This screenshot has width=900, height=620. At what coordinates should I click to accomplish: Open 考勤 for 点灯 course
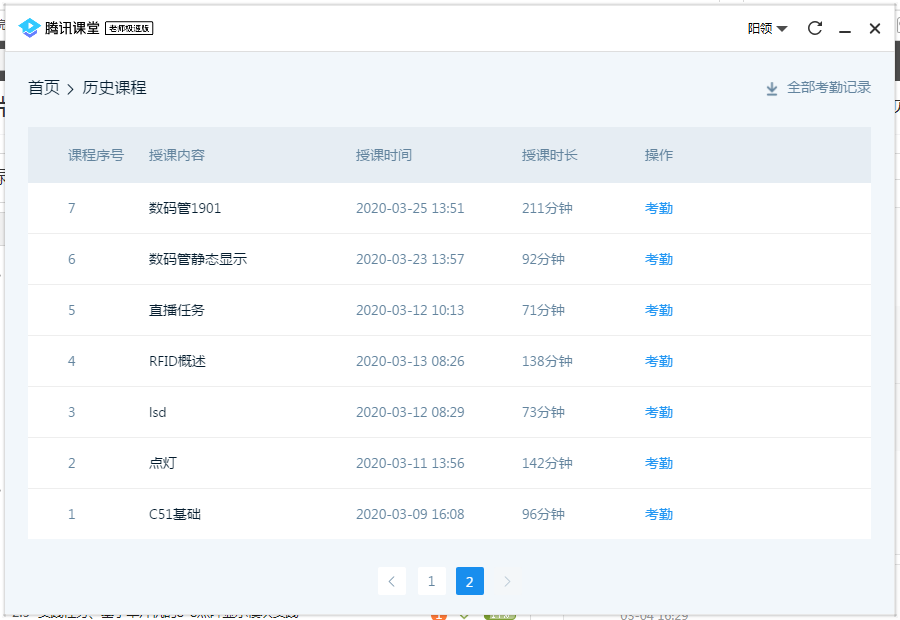click(658, 463)
